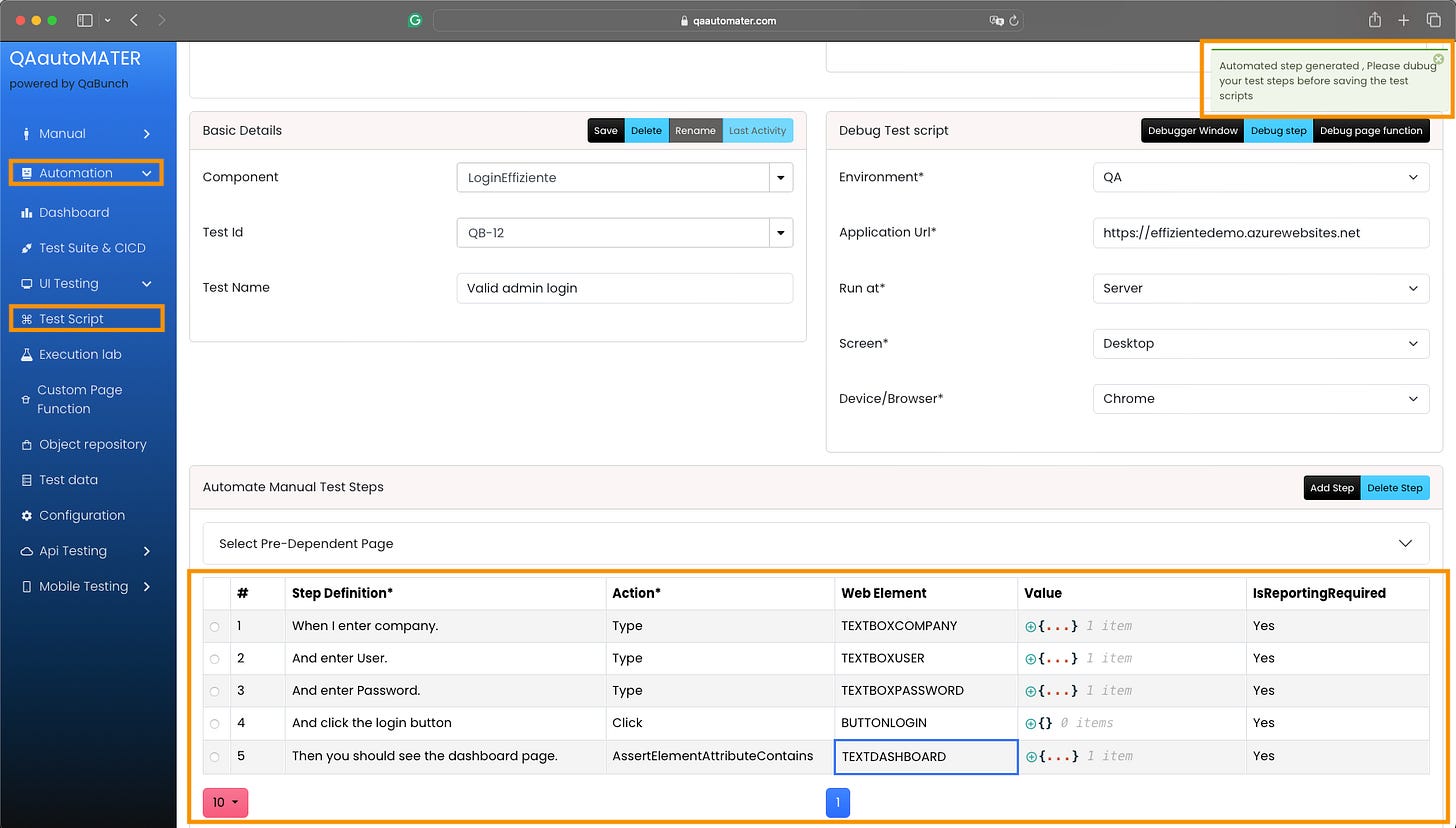The height and width of the screenshot is (828, 1456).
Task: Click the Configuration gear icon
Action: coord(25,515)
